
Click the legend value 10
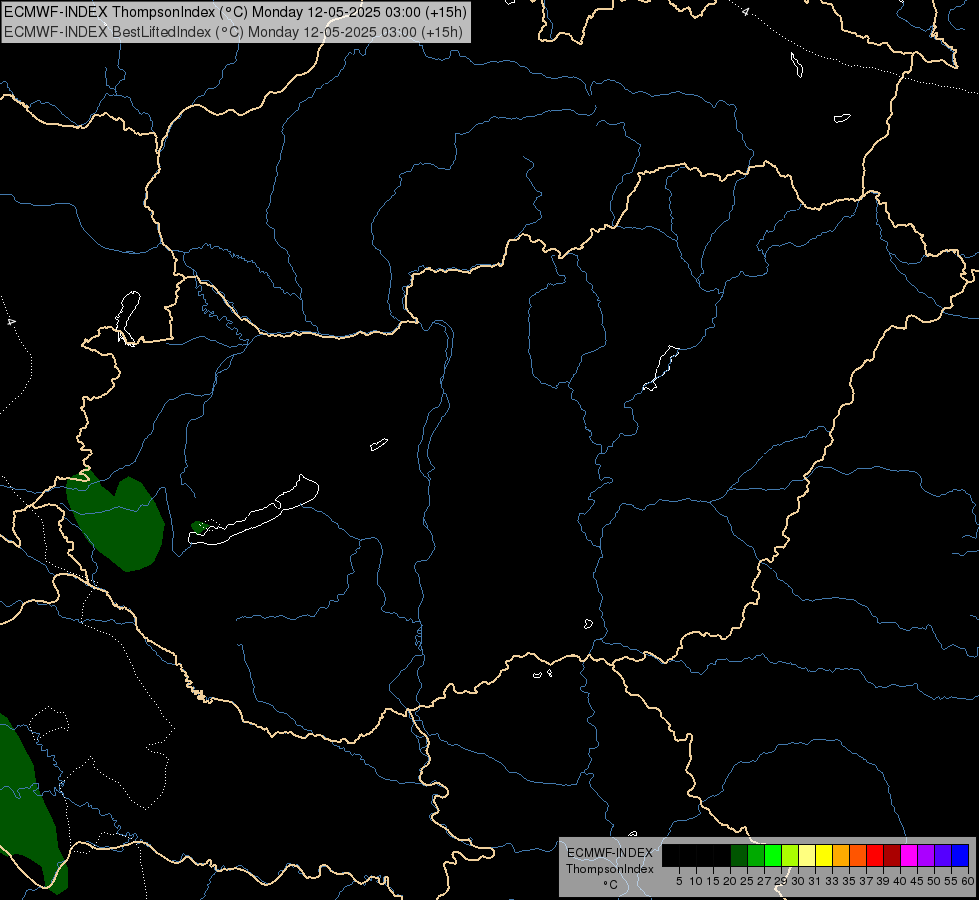click(x=696, y=881)
